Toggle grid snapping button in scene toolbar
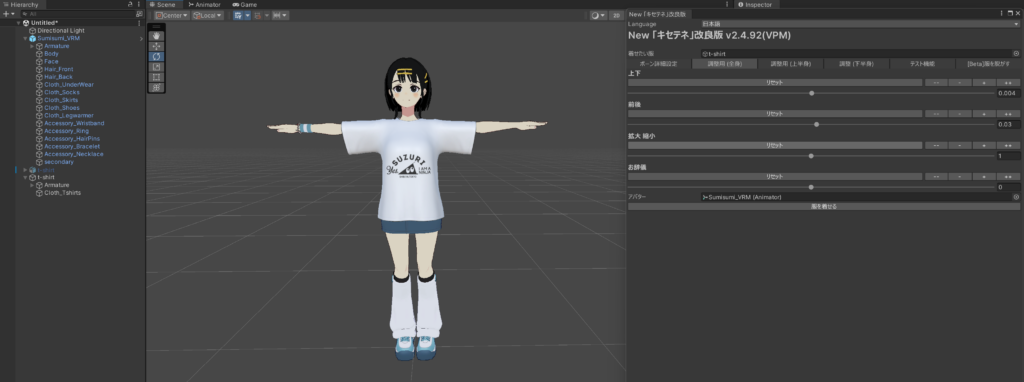The image size is (1024, 382). click(259, 15)
